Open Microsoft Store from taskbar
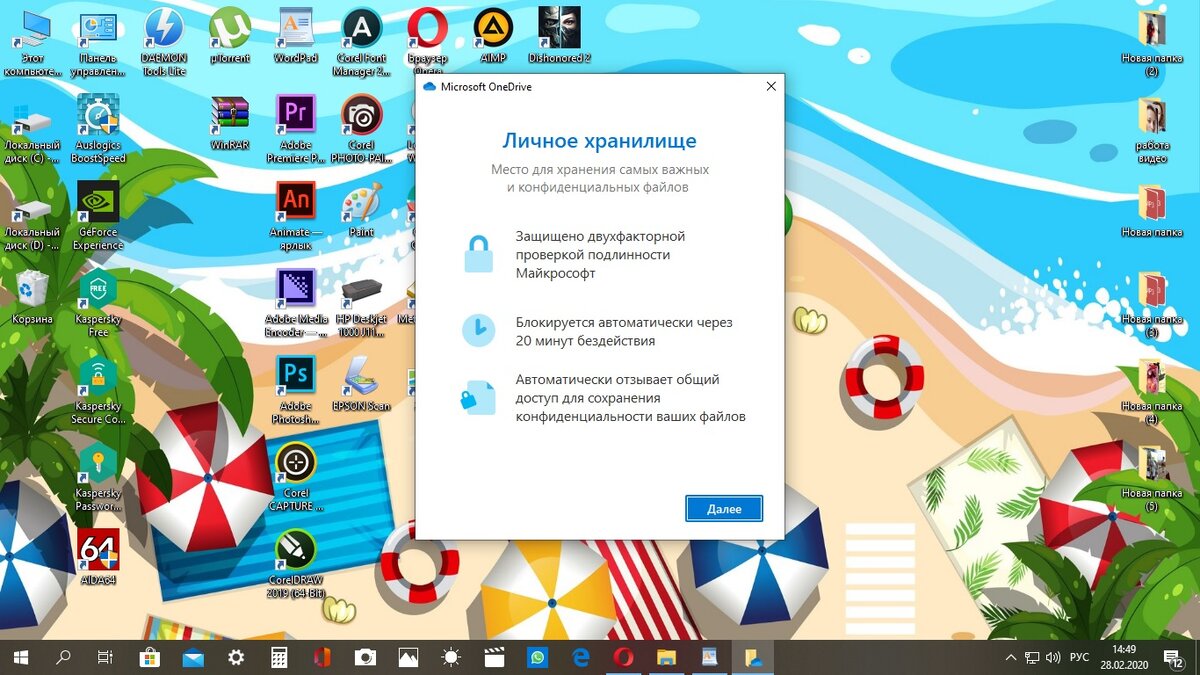This screenshot has height=675, width=1200. point(150,657)
